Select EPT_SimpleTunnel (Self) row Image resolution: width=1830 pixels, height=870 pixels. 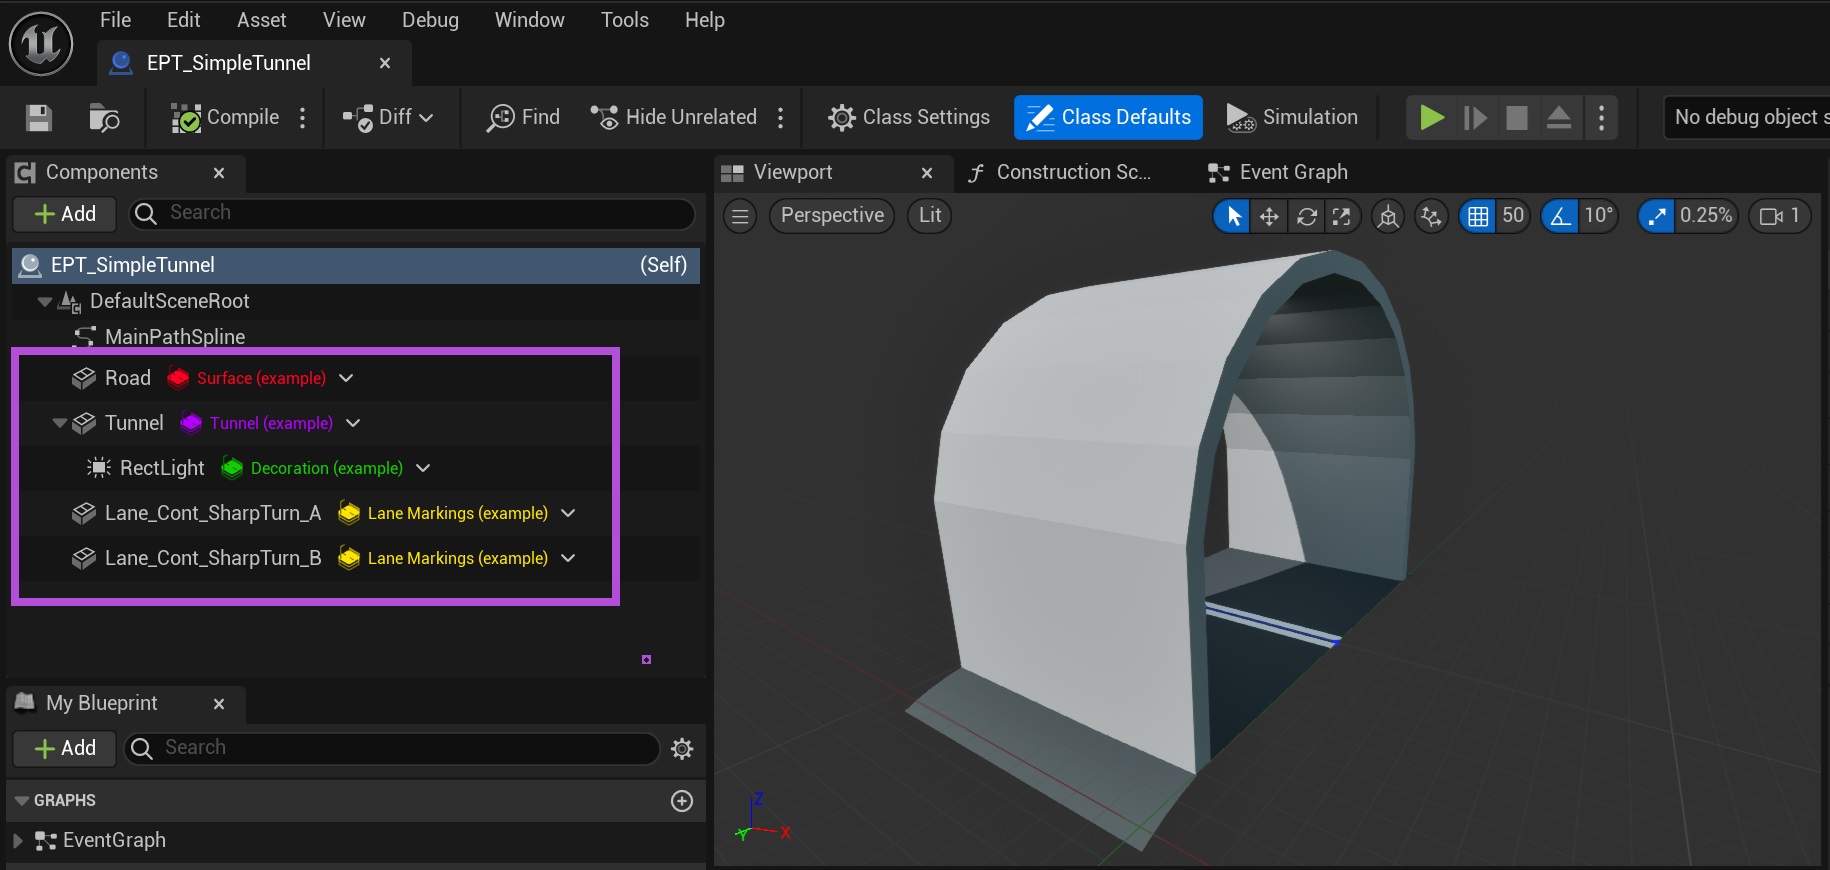356,265
